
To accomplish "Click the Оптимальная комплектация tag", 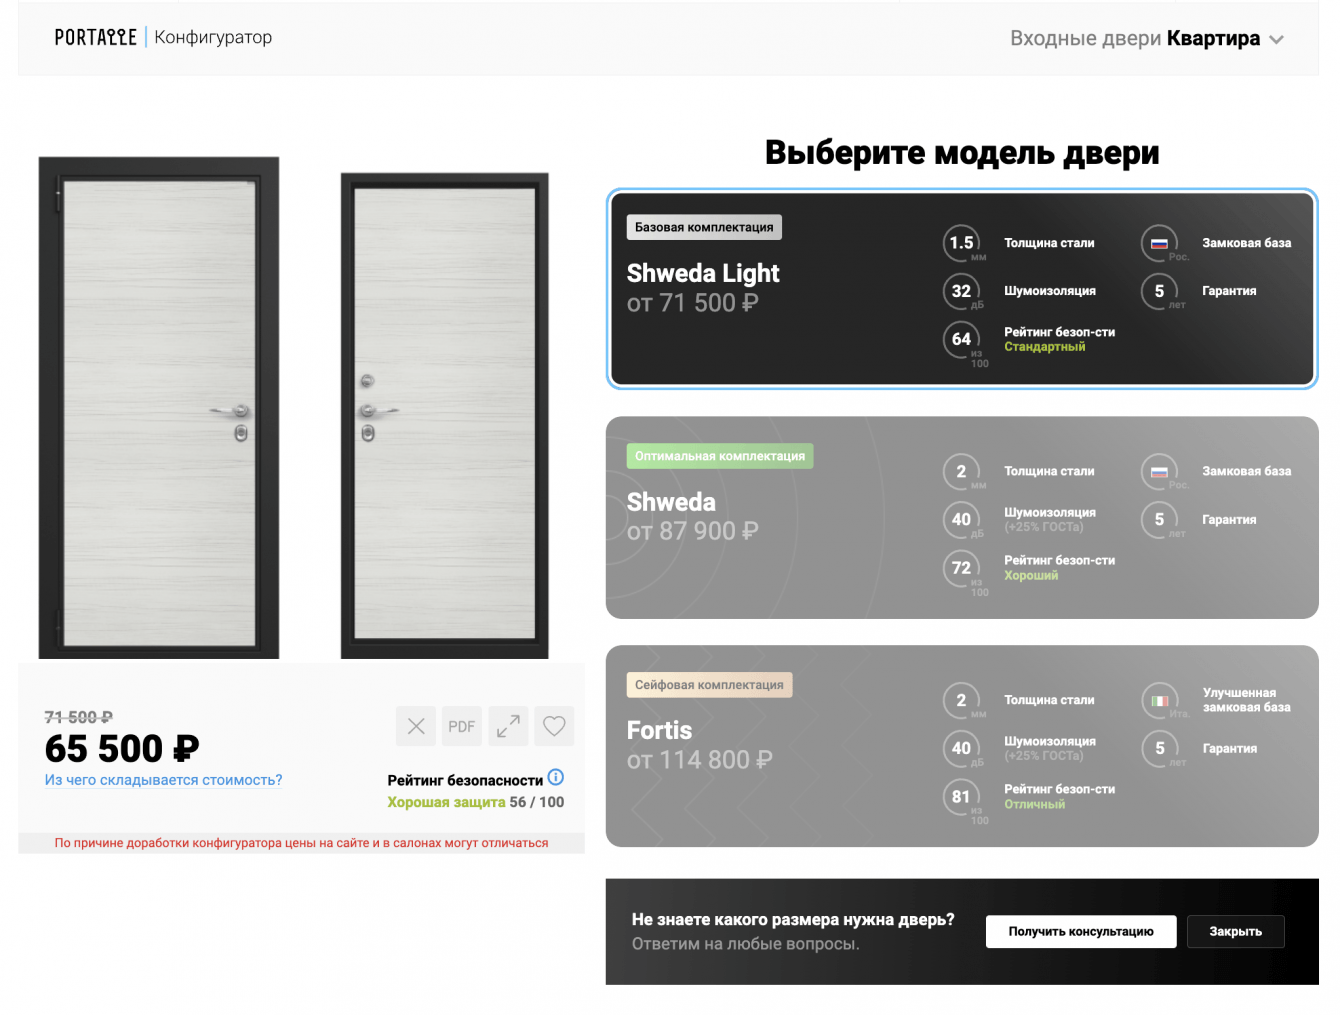I will point(720,456).
